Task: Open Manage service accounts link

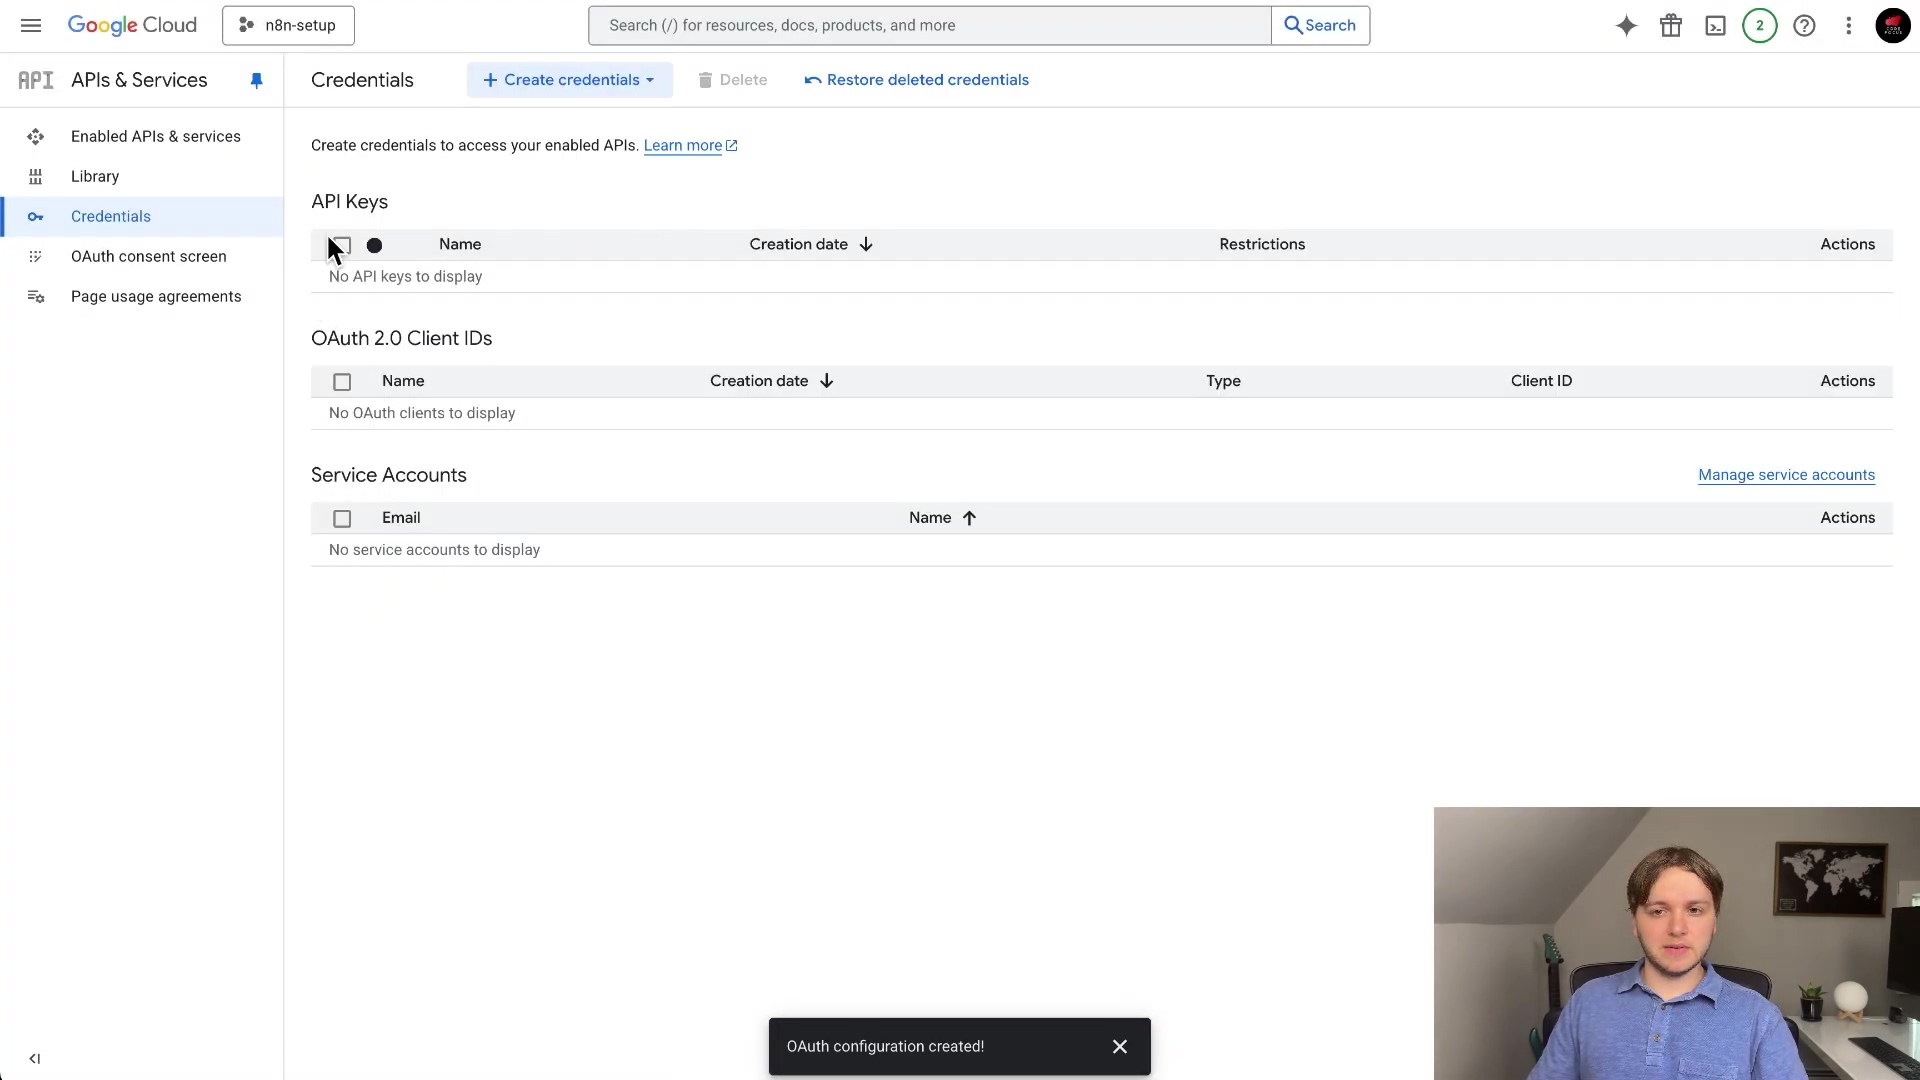Action: tap(1786, 475)
